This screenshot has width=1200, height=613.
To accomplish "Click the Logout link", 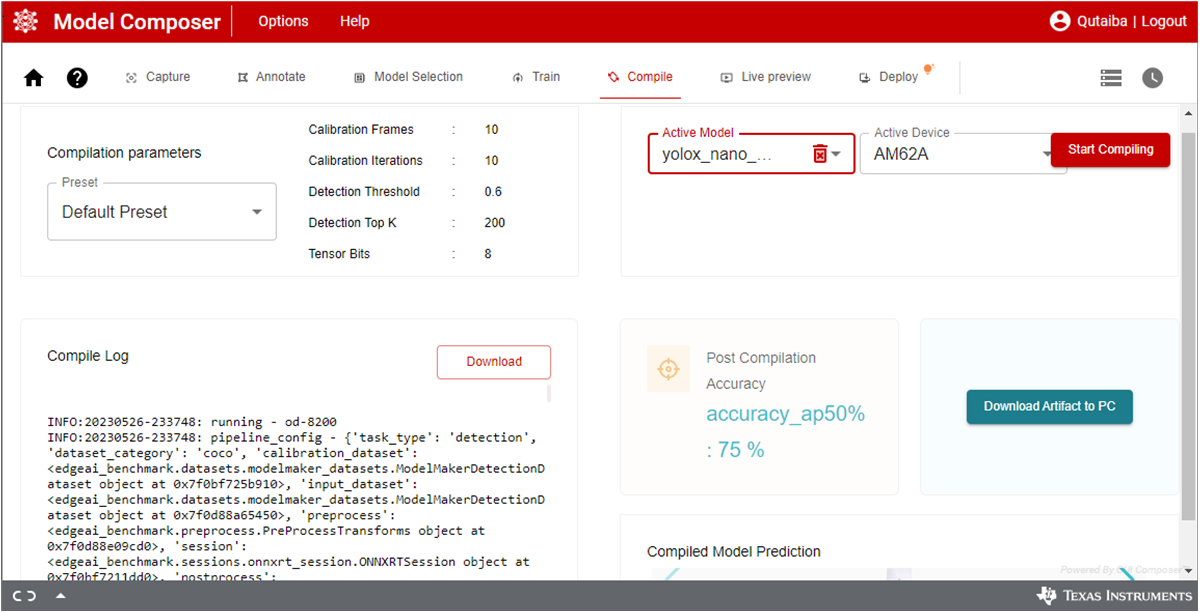I will (1164, 21).
